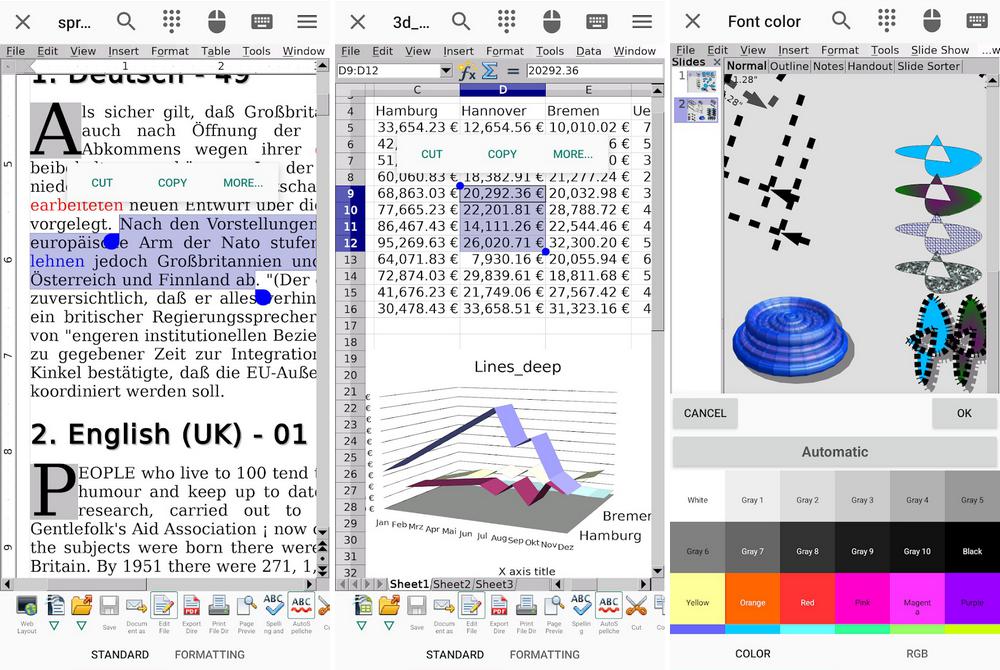Viewport: 1000px width, 670px height.
Task: Click Print File icon in spreadsheet toolbar
Action: tap(526, 605)
